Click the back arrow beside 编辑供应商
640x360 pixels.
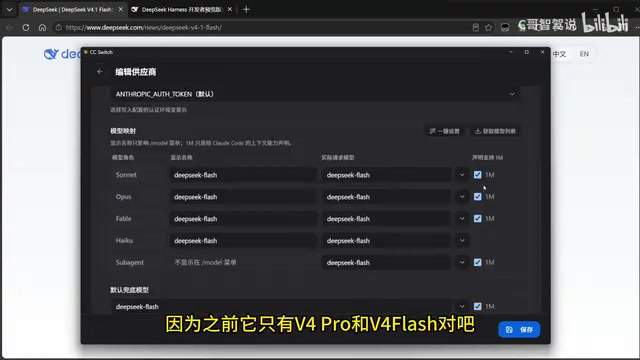100,72
